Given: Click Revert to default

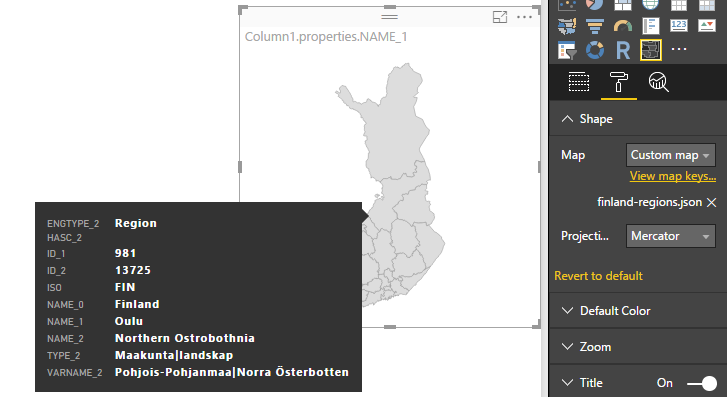Looking at the screenshot, I should coord(598,276).
